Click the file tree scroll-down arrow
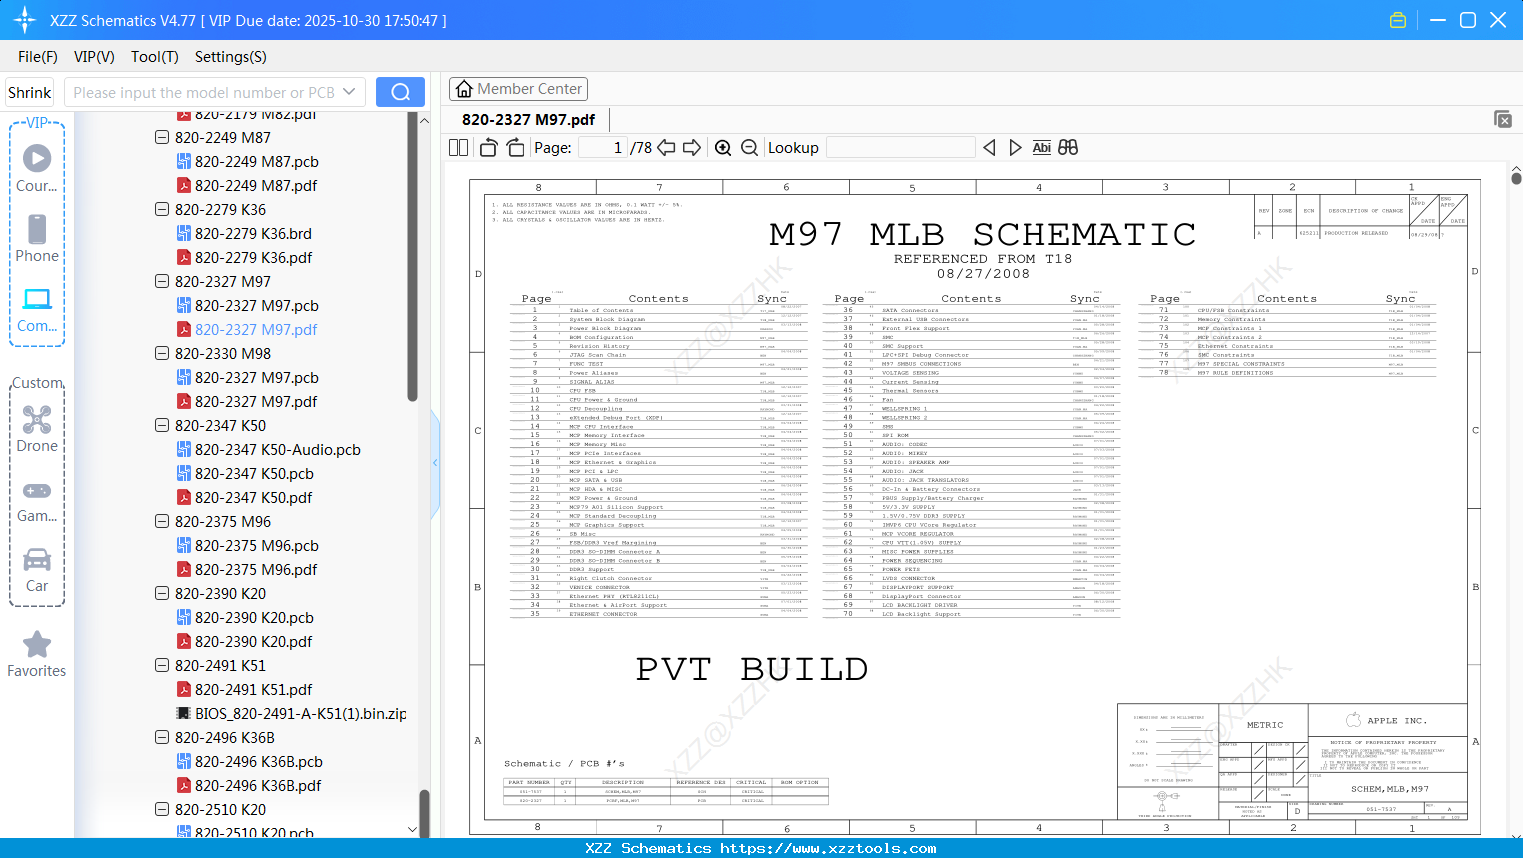The width and height of the screenshot is (1523, 858). (412, 830)
